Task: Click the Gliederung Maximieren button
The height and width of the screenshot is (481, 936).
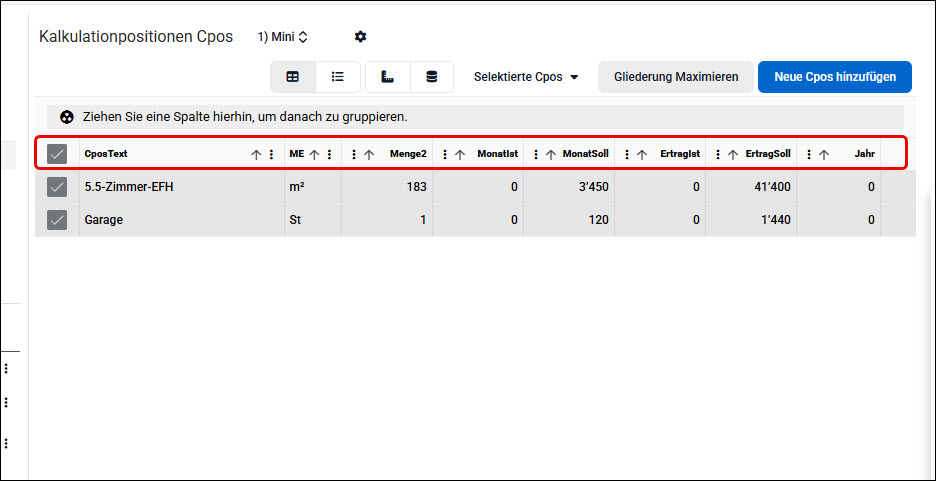Action: point(676,77)
